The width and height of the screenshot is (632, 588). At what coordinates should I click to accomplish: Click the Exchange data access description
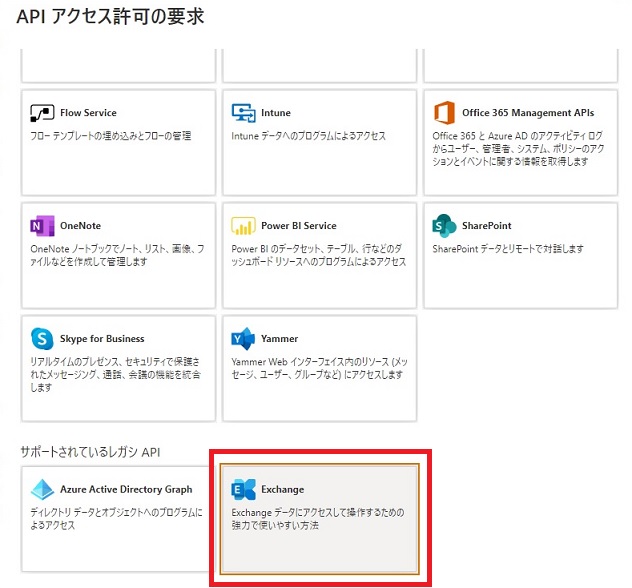click(x=318, y=519)
